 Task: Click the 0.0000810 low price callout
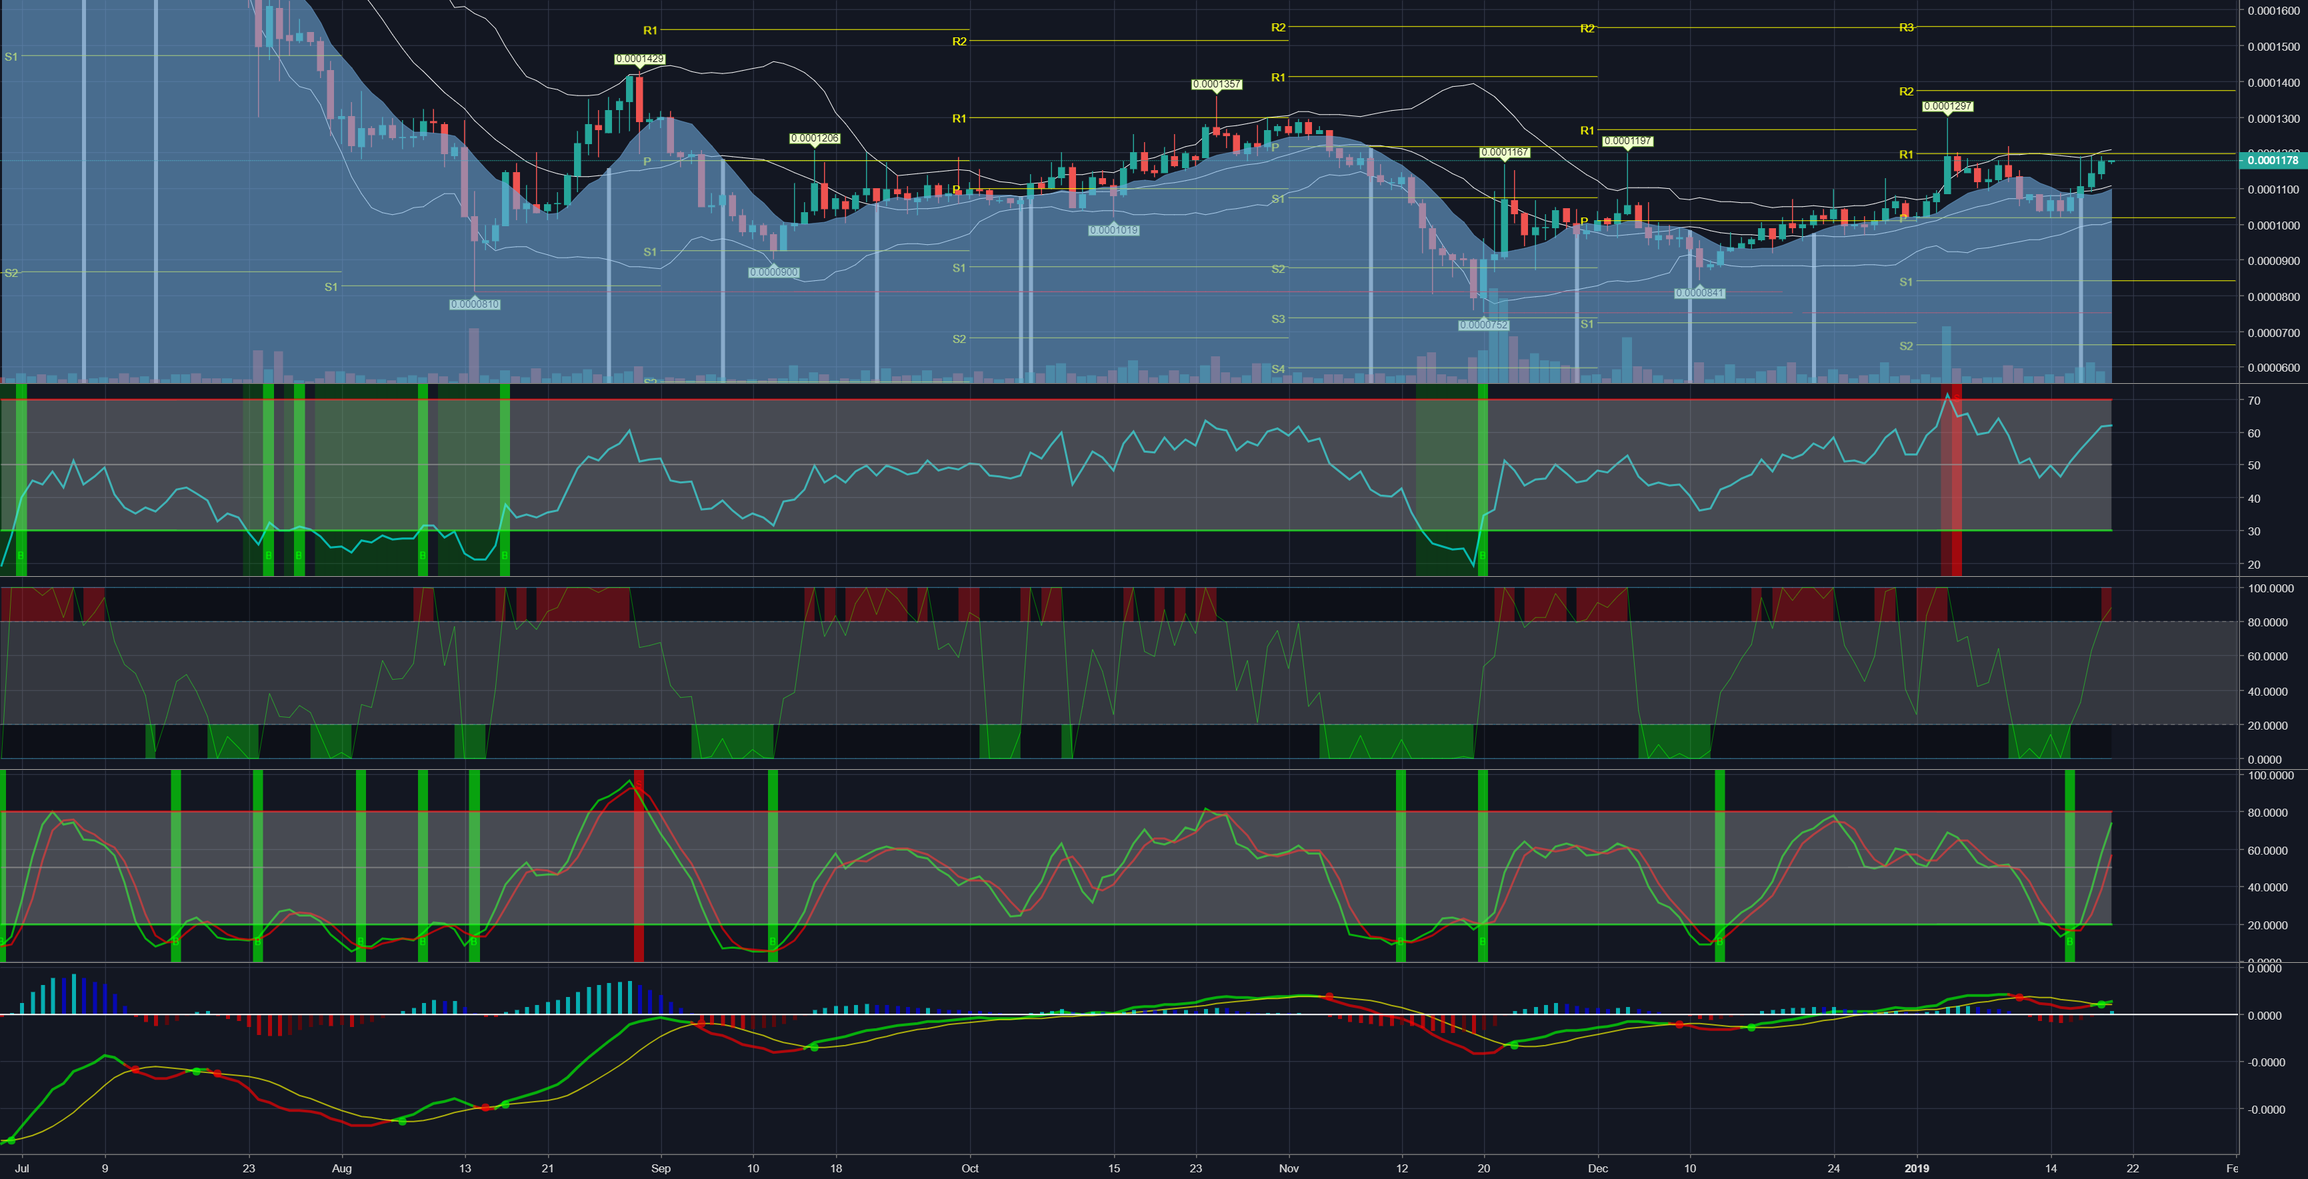coord(474,304)
